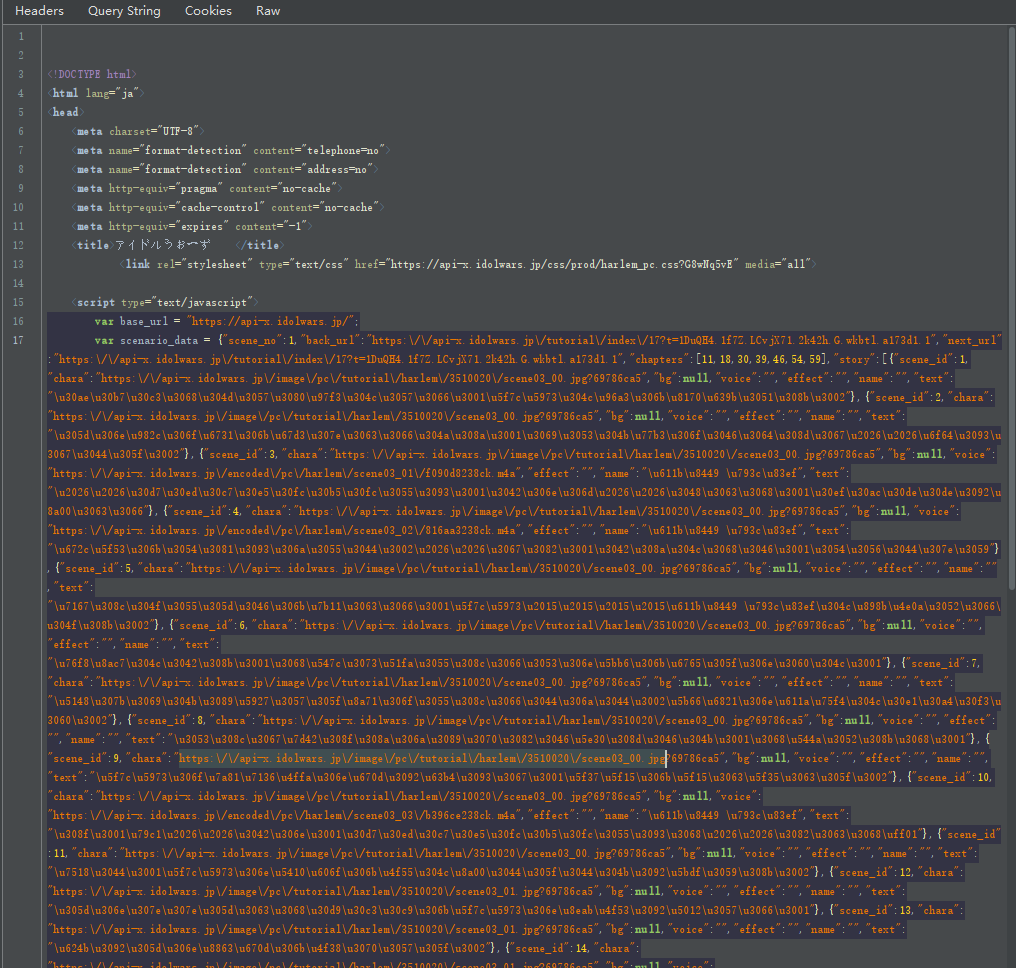1016x968 pixels.
Task: Click the html lang="ja" tag
Action: [98, 93]
